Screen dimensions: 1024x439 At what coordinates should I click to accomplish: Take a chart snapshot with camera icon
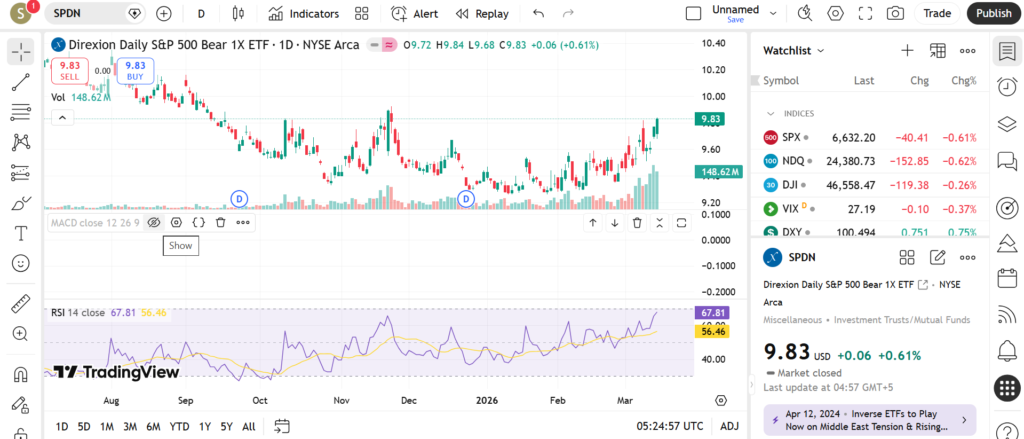tap(895, 13)
